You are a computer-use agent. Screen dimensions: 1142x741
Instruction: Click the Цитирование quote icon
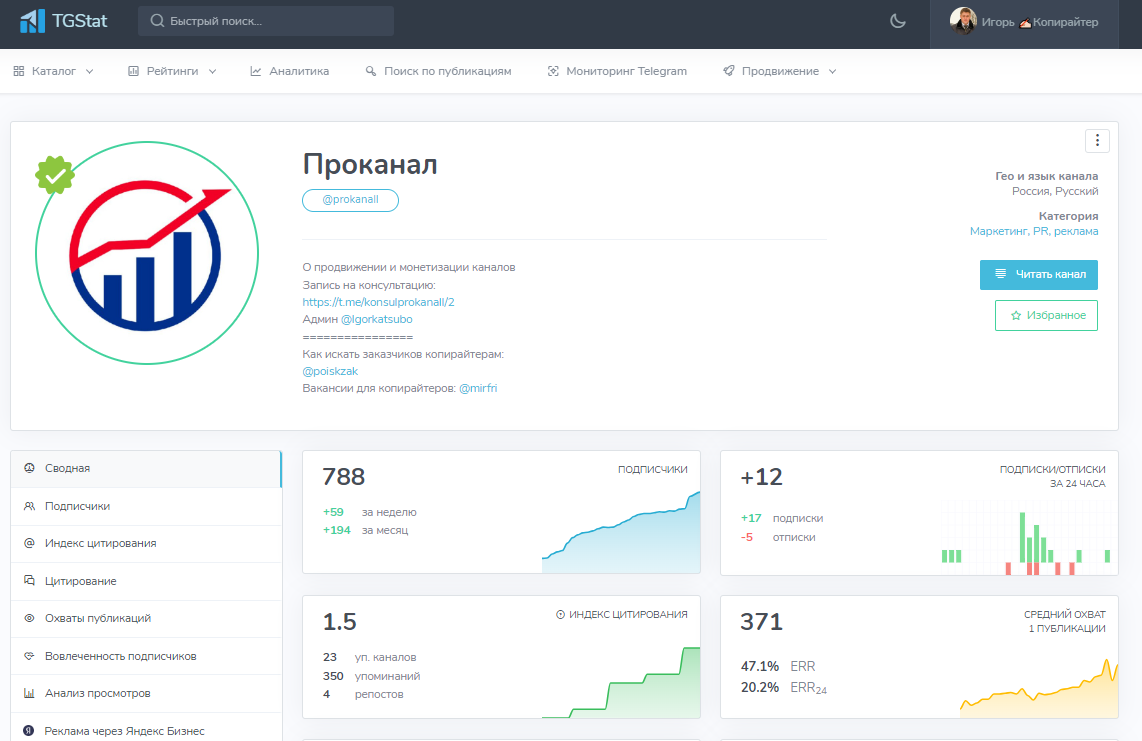29,581
